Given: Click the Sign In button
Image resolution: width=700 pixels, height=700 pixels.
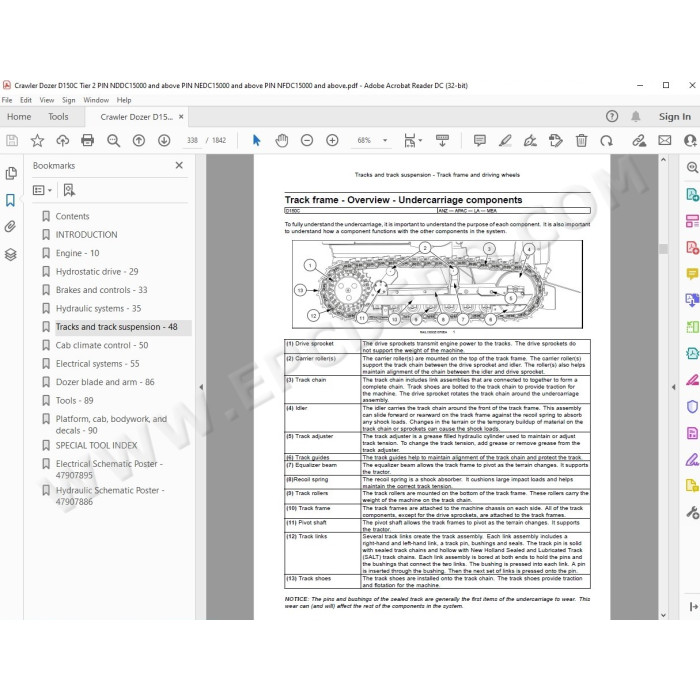Looking at the screenshot, I should click(x=675, y=117).
